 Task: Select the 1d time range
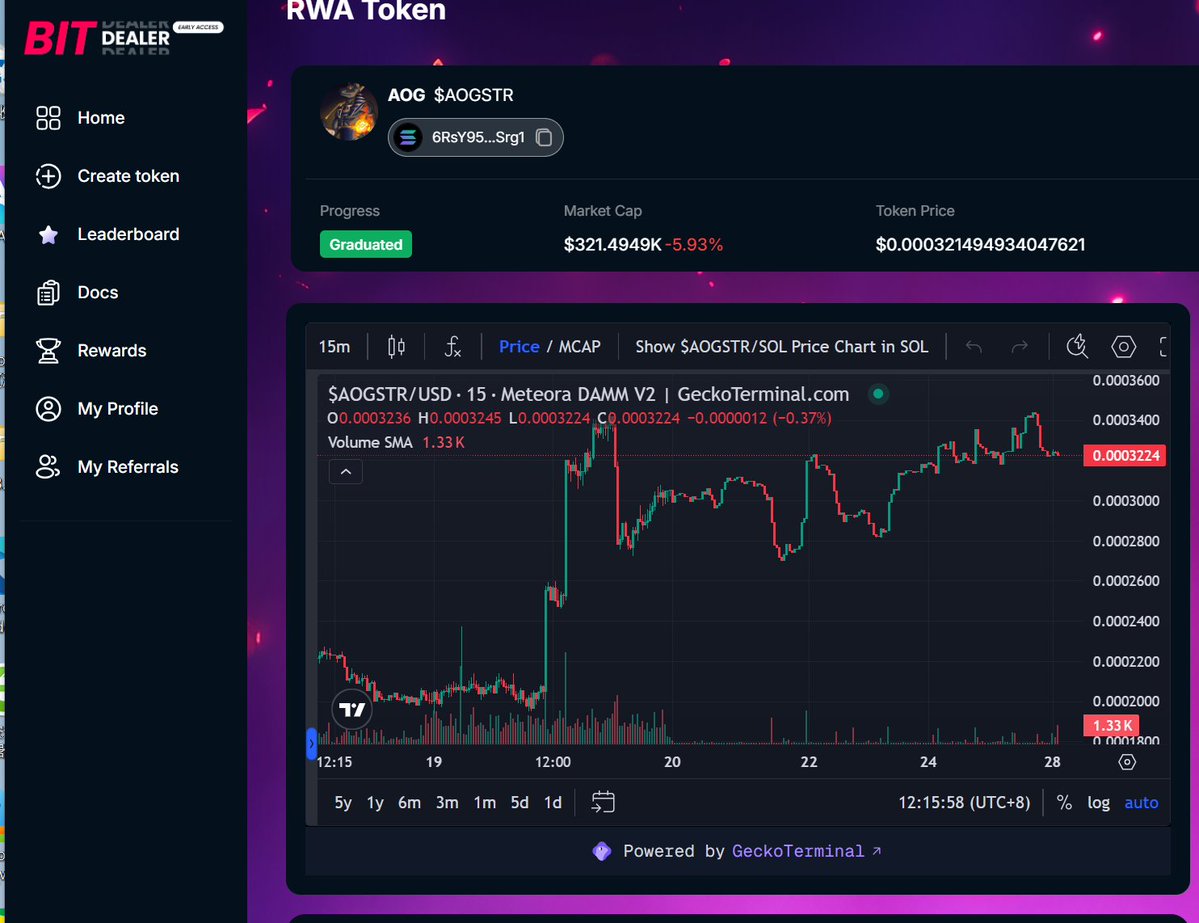552,803
